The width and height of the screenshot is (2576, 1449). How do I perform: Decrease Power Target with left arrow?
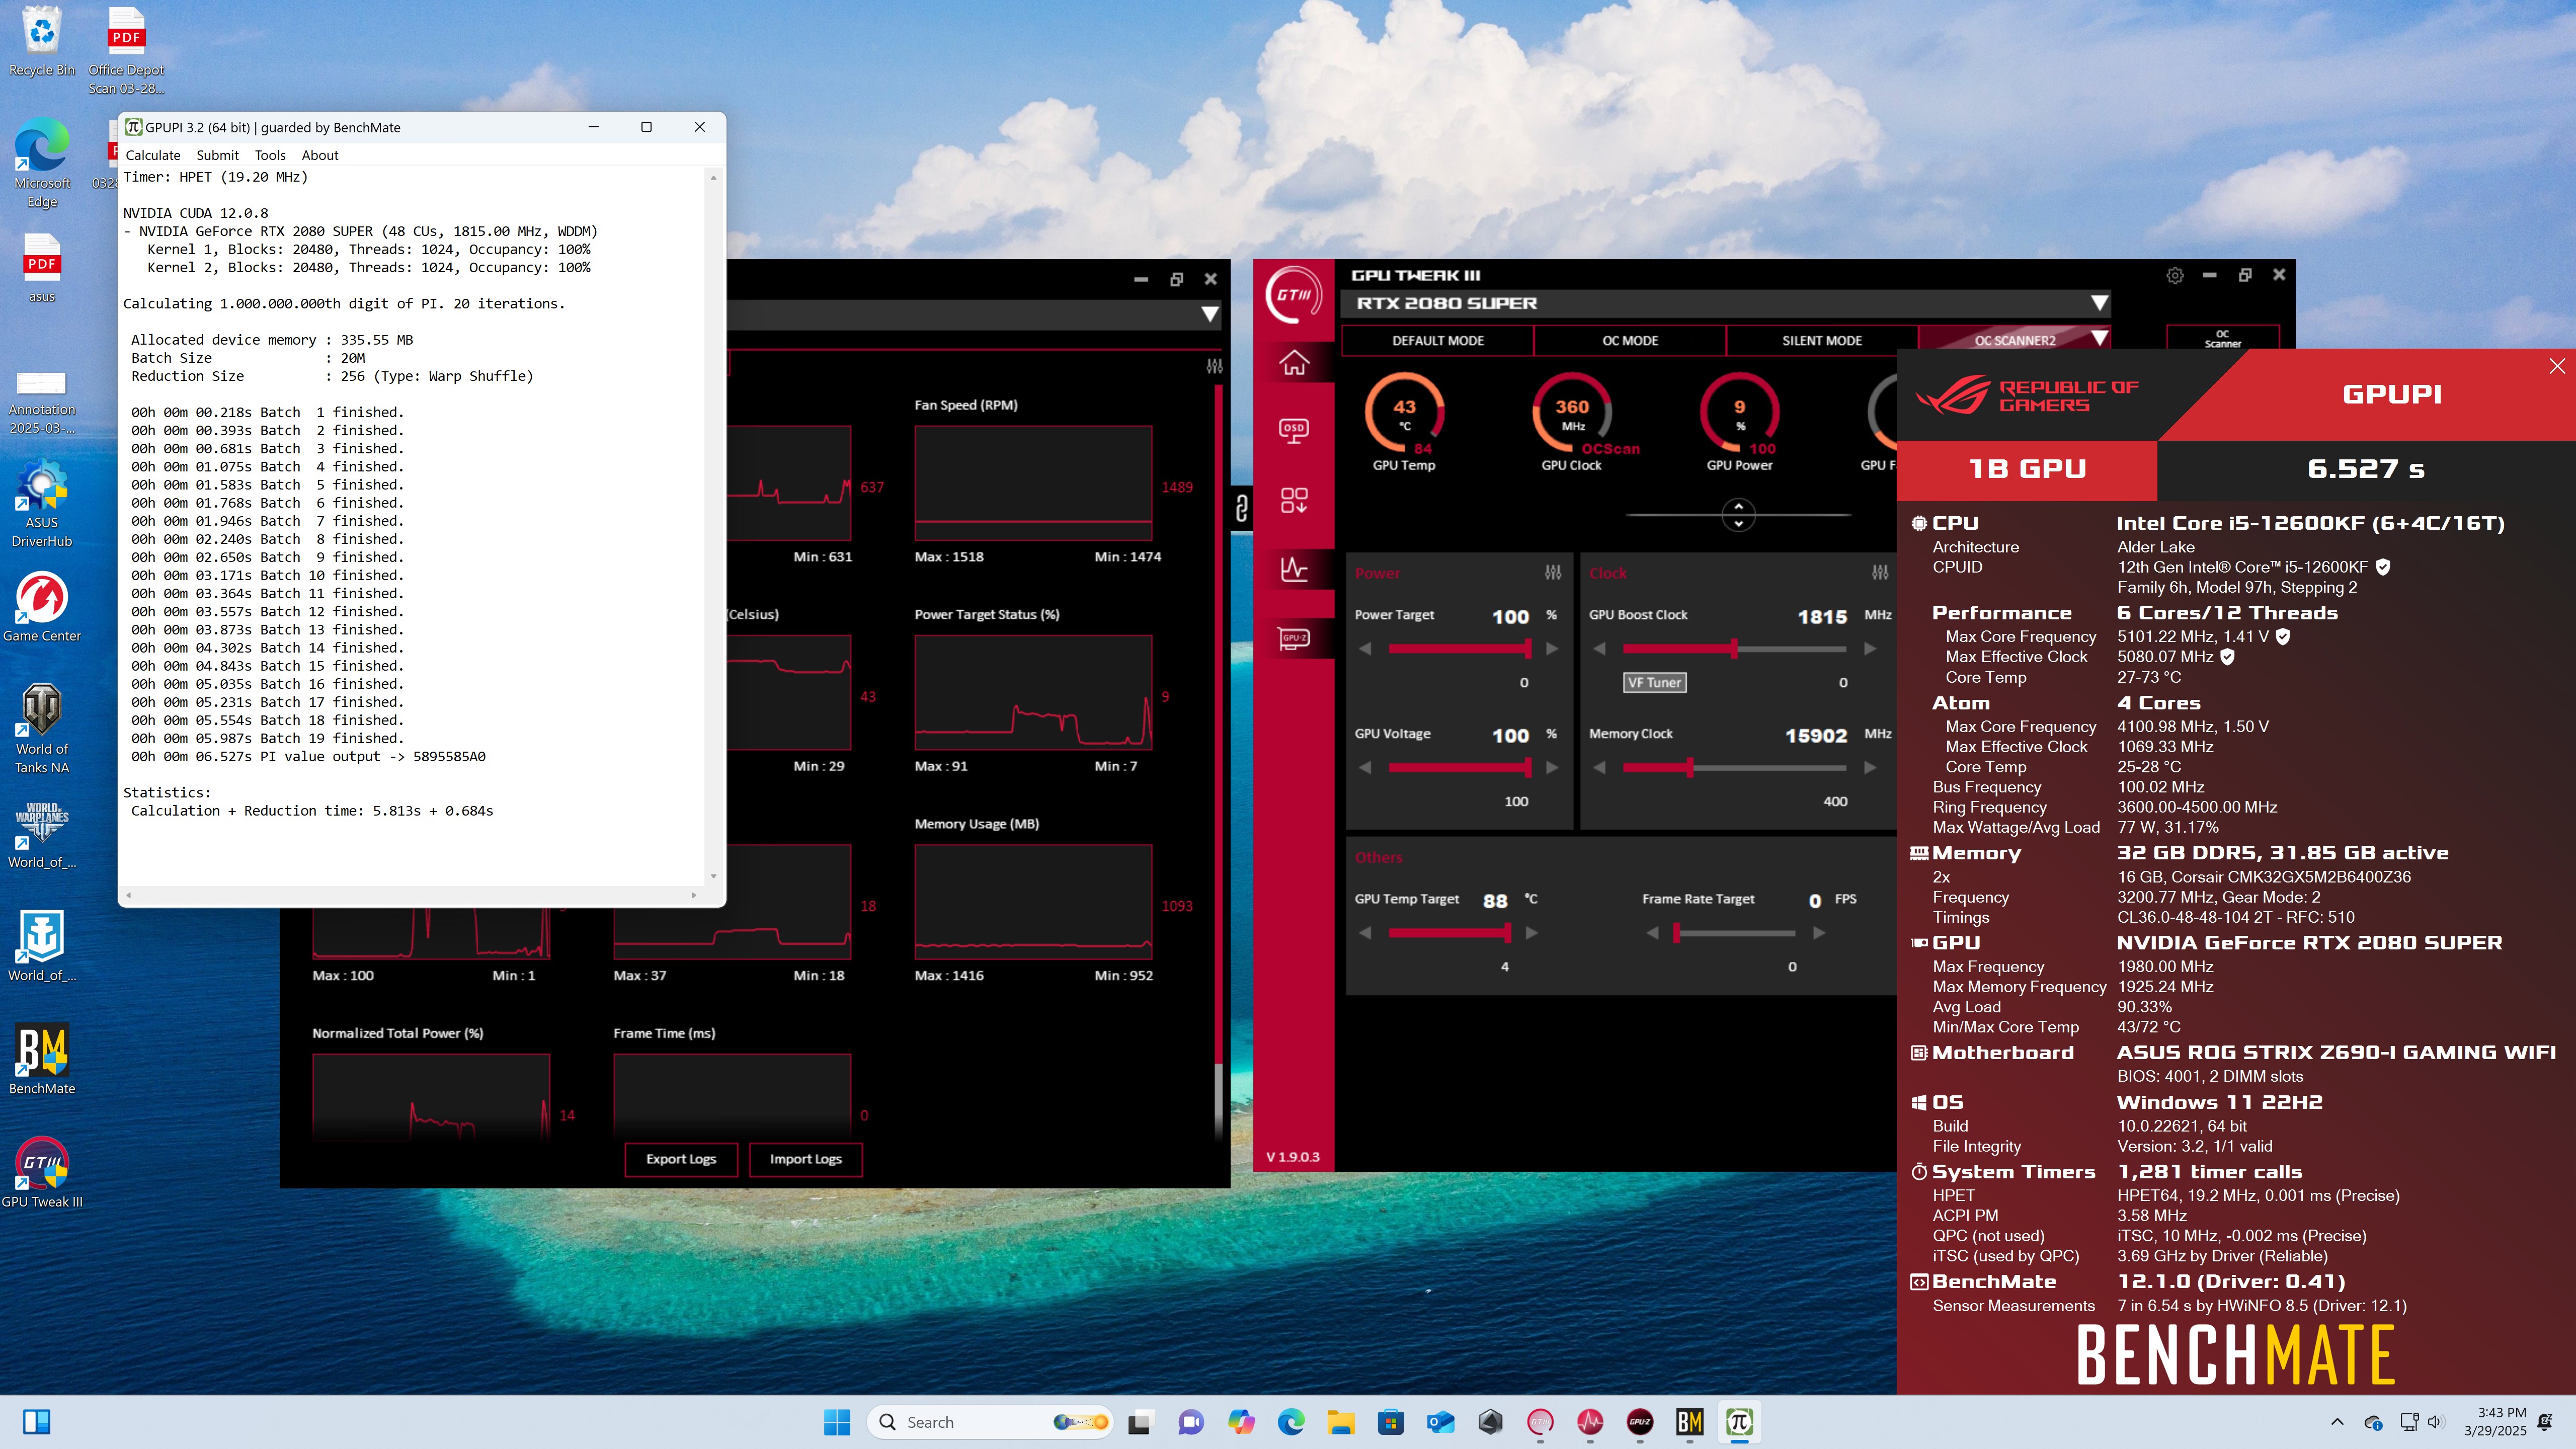coord(1365,648)
